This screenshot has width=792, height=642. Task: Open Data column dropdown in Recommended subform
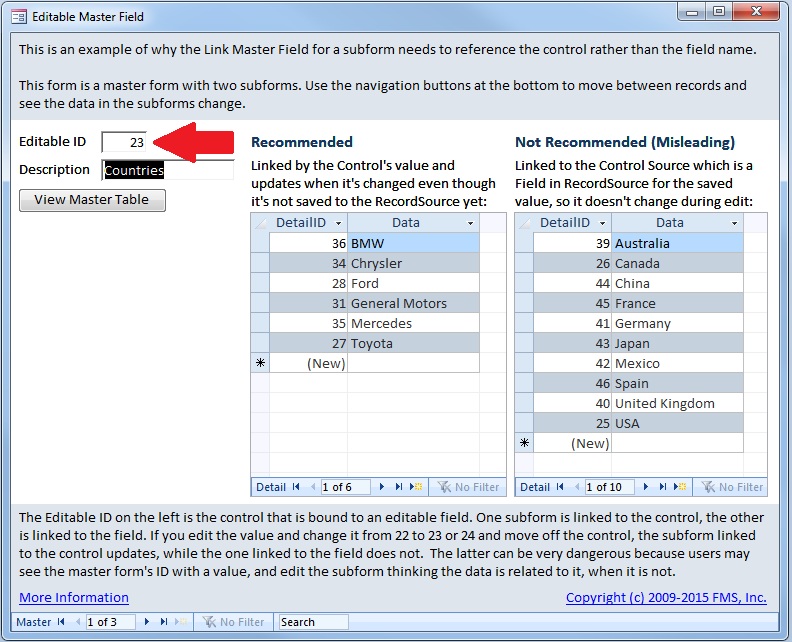[470, 223]
